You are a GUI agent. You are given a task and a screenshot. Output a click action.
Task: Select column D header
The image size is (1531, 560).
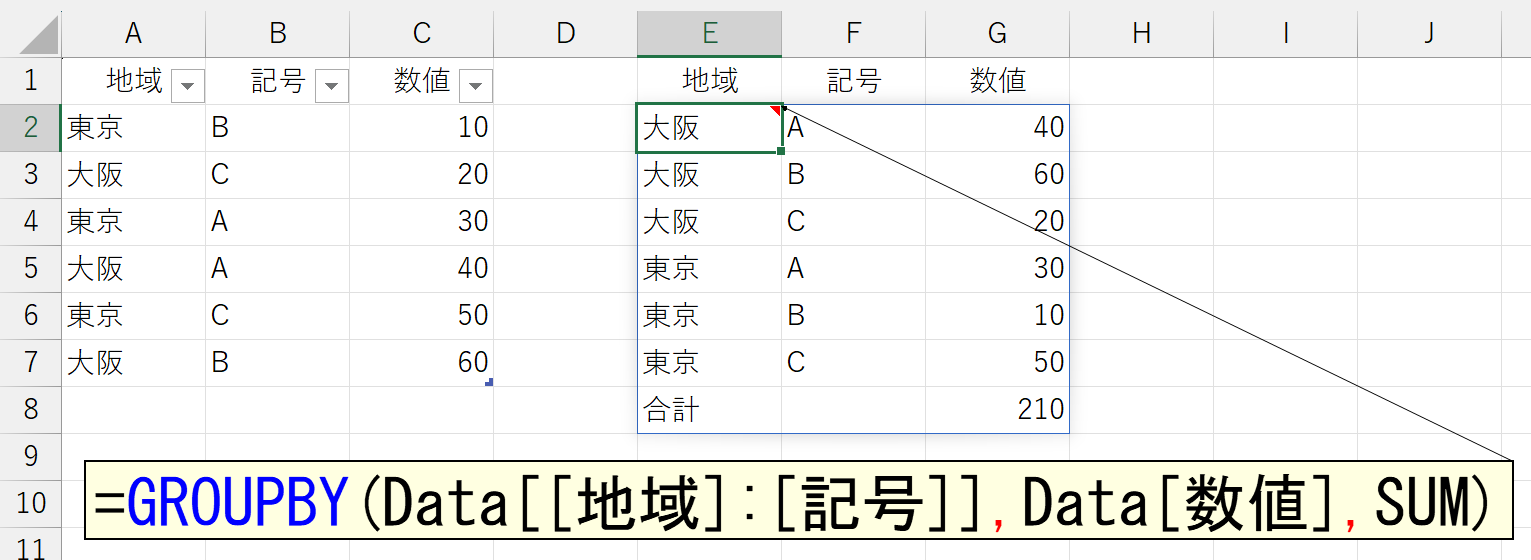(x=566, y=34)
